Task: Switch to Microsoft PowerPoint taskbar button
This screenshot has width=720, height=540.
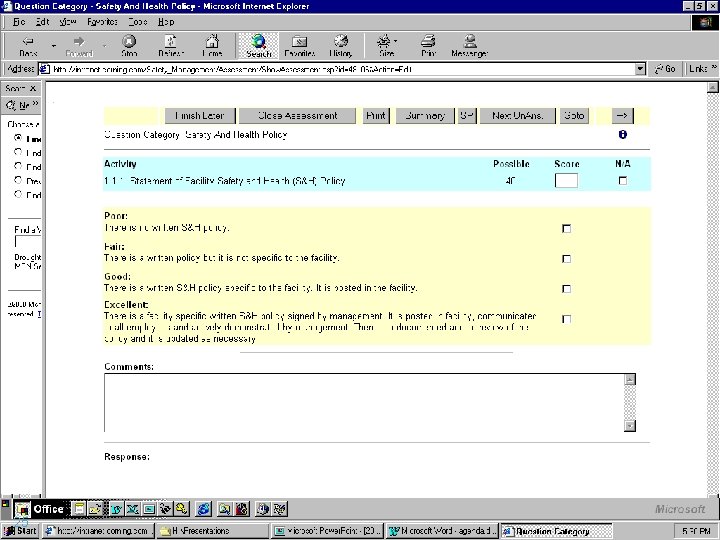Action: [x=327, y=531]
